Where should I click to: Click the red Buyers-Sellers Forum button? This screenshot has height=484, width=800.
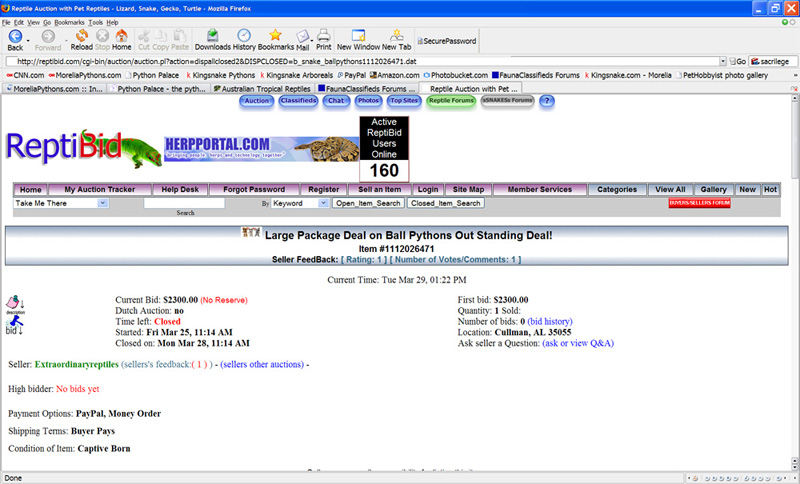coord(699,203)
